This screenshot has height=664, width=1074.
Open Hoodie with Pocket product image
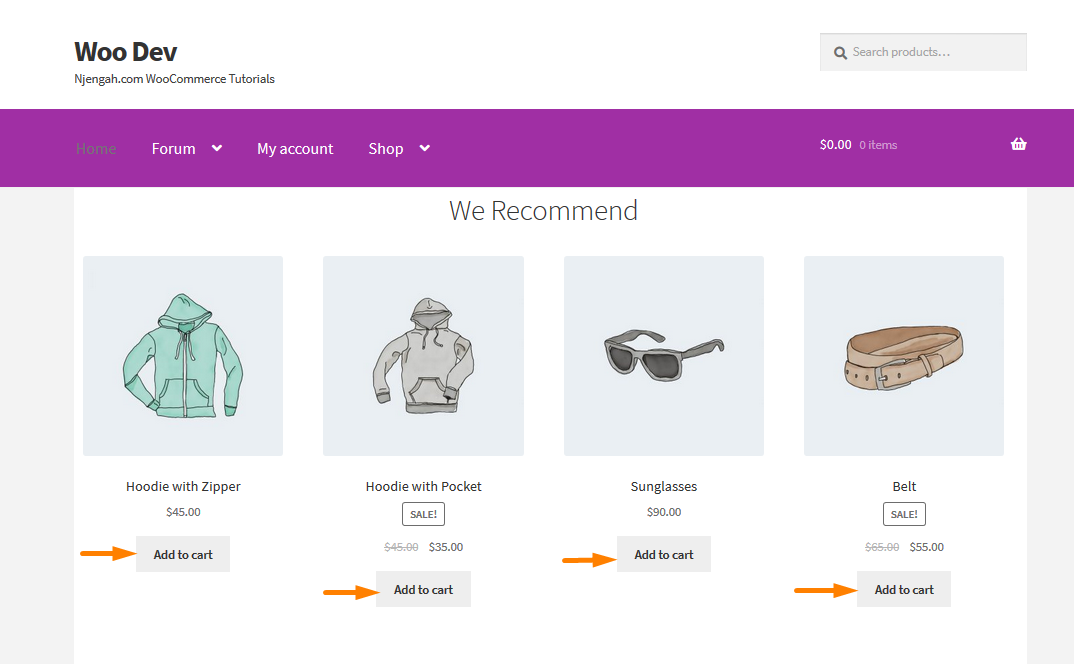tap(423, 356)
